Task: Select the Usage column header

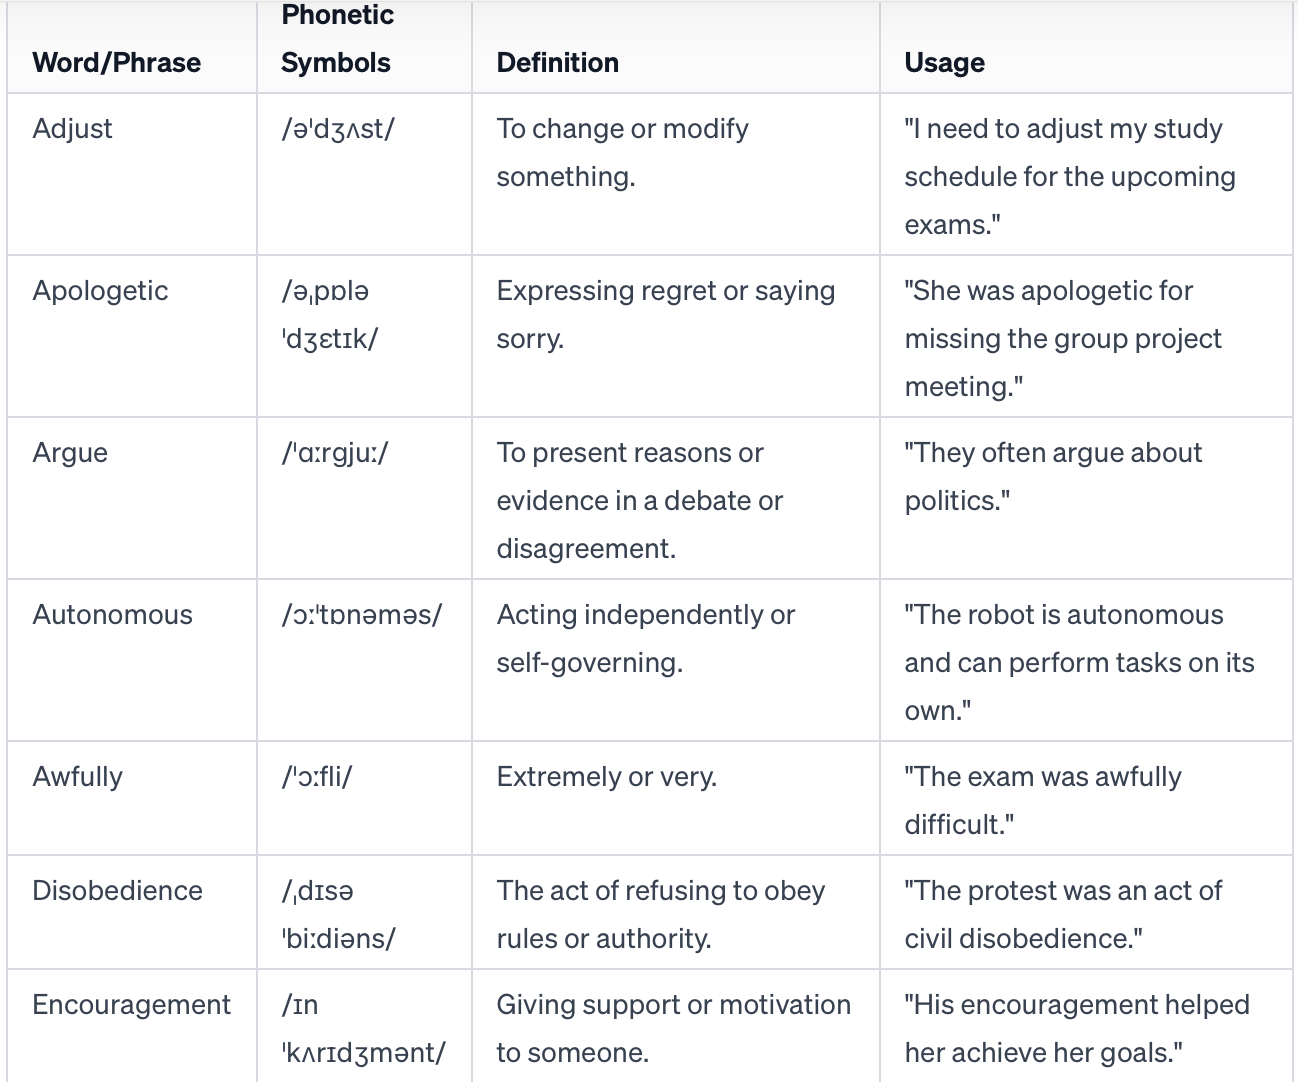Action: (x=944, y=63)
